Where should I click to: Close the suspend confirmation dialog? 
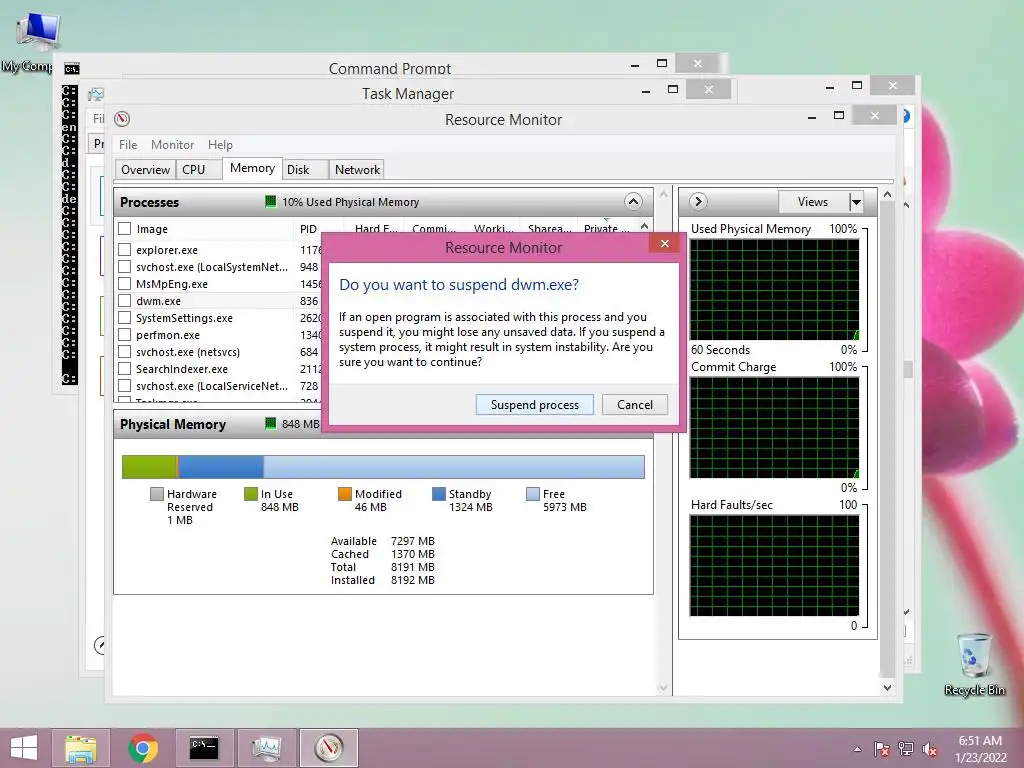(x=665, y=244)
